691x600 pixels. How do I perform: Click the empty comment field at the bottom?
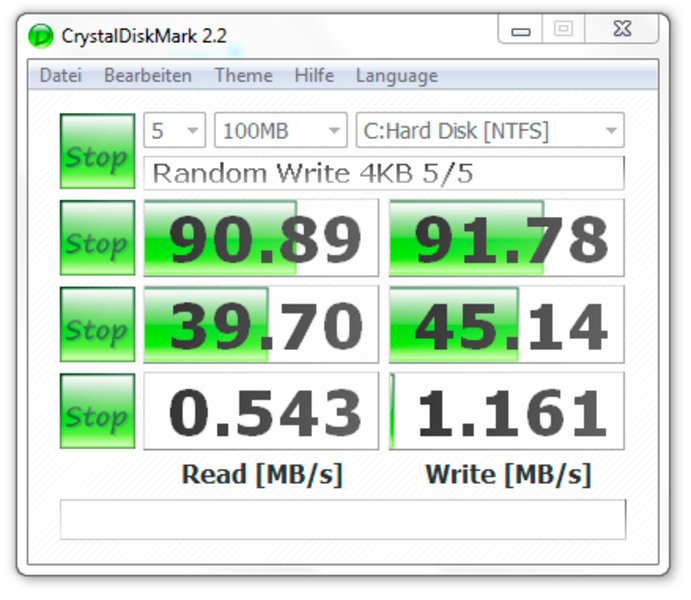pyautogui.click(x=343, y=519)
